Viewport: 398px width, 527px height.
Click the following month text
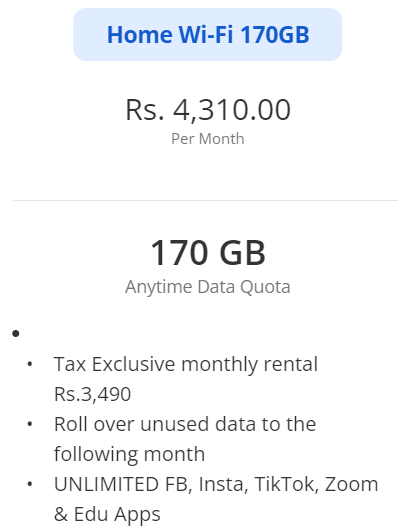point(129,454)
